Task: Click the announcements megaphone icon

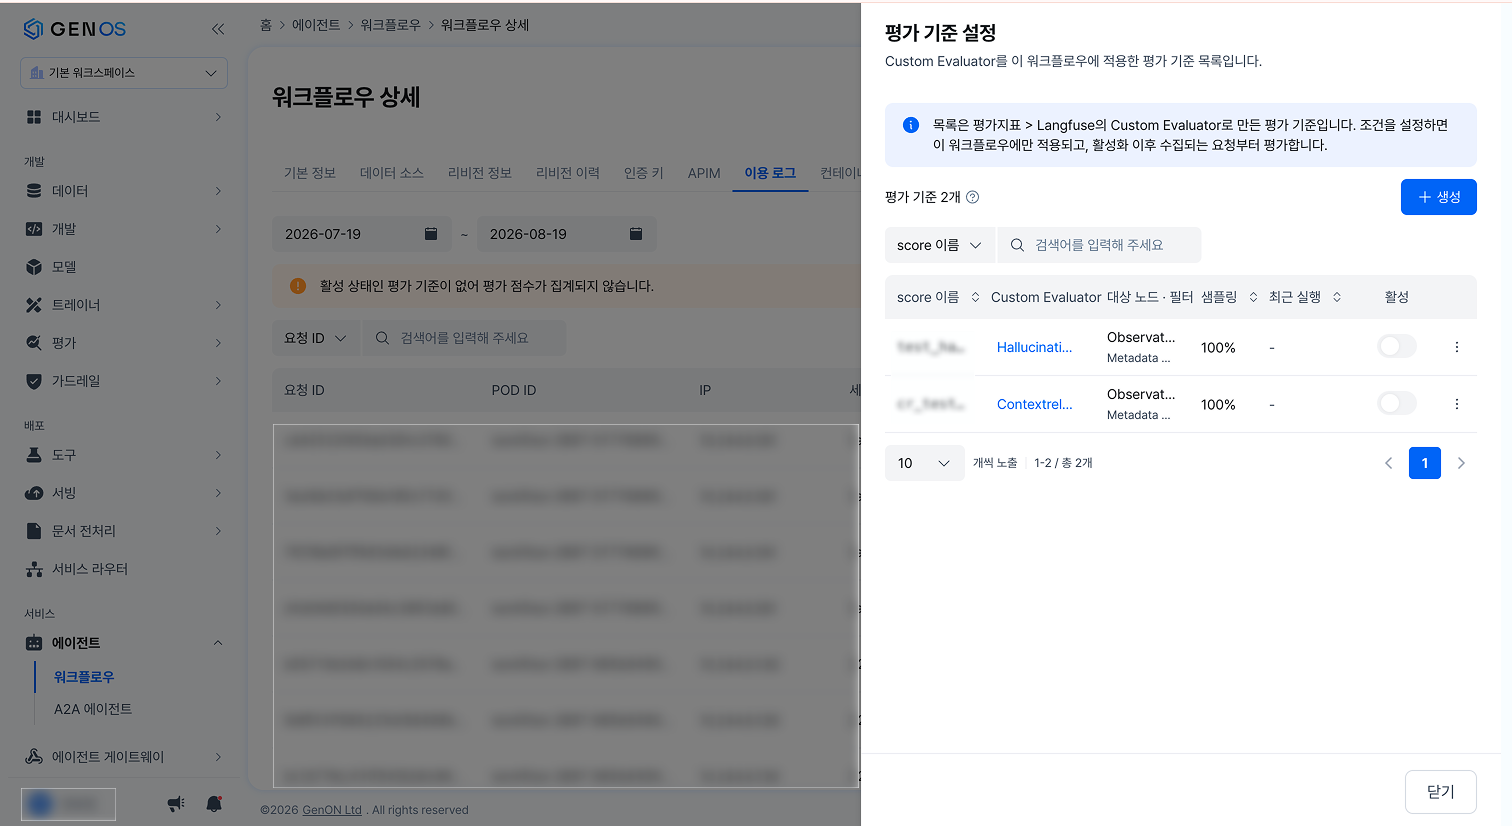Action: tap(176, 803)
